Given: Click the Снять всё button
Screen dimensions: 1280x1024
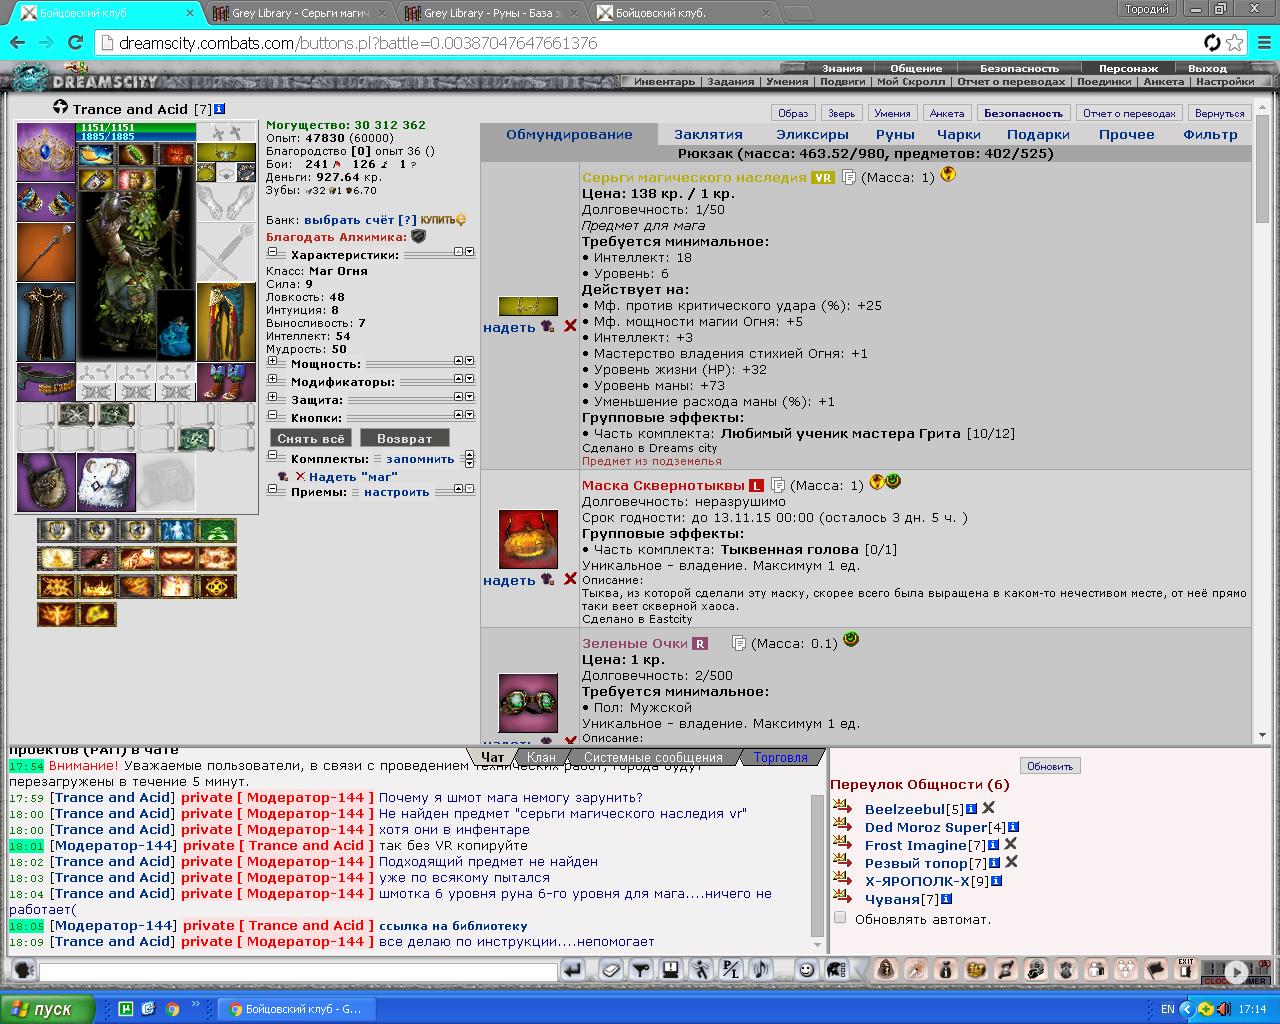Looking at the screenshot, I should coord(311,438).
